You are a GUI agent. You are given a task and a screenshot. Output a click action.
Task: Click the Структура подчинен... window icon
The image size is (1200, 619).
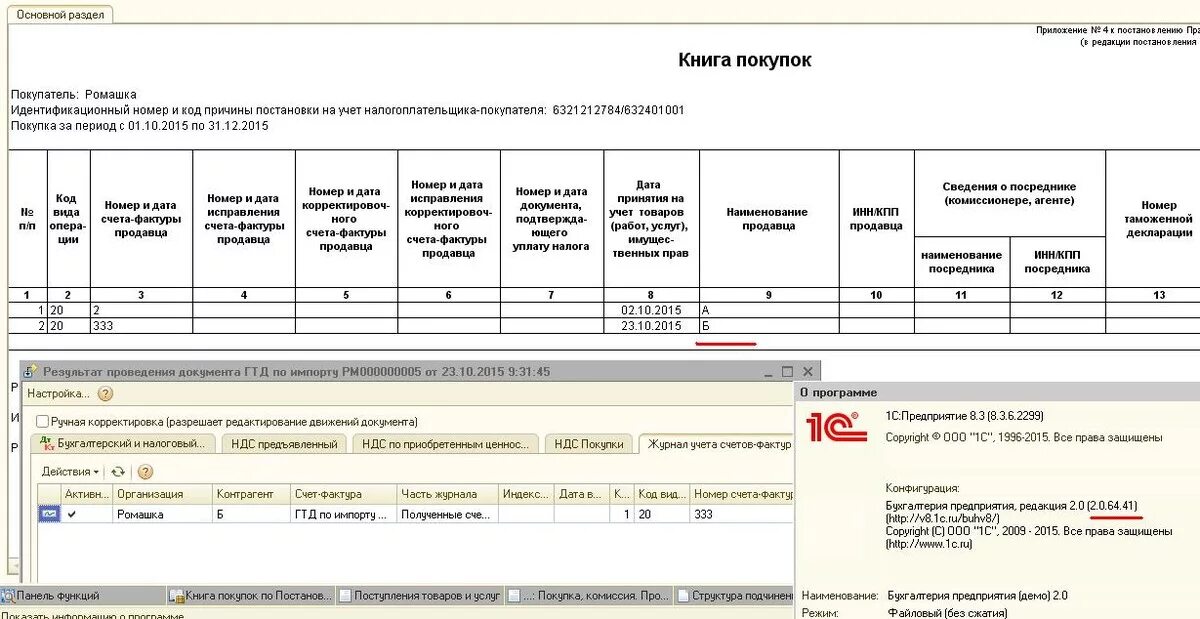point(683,596)
